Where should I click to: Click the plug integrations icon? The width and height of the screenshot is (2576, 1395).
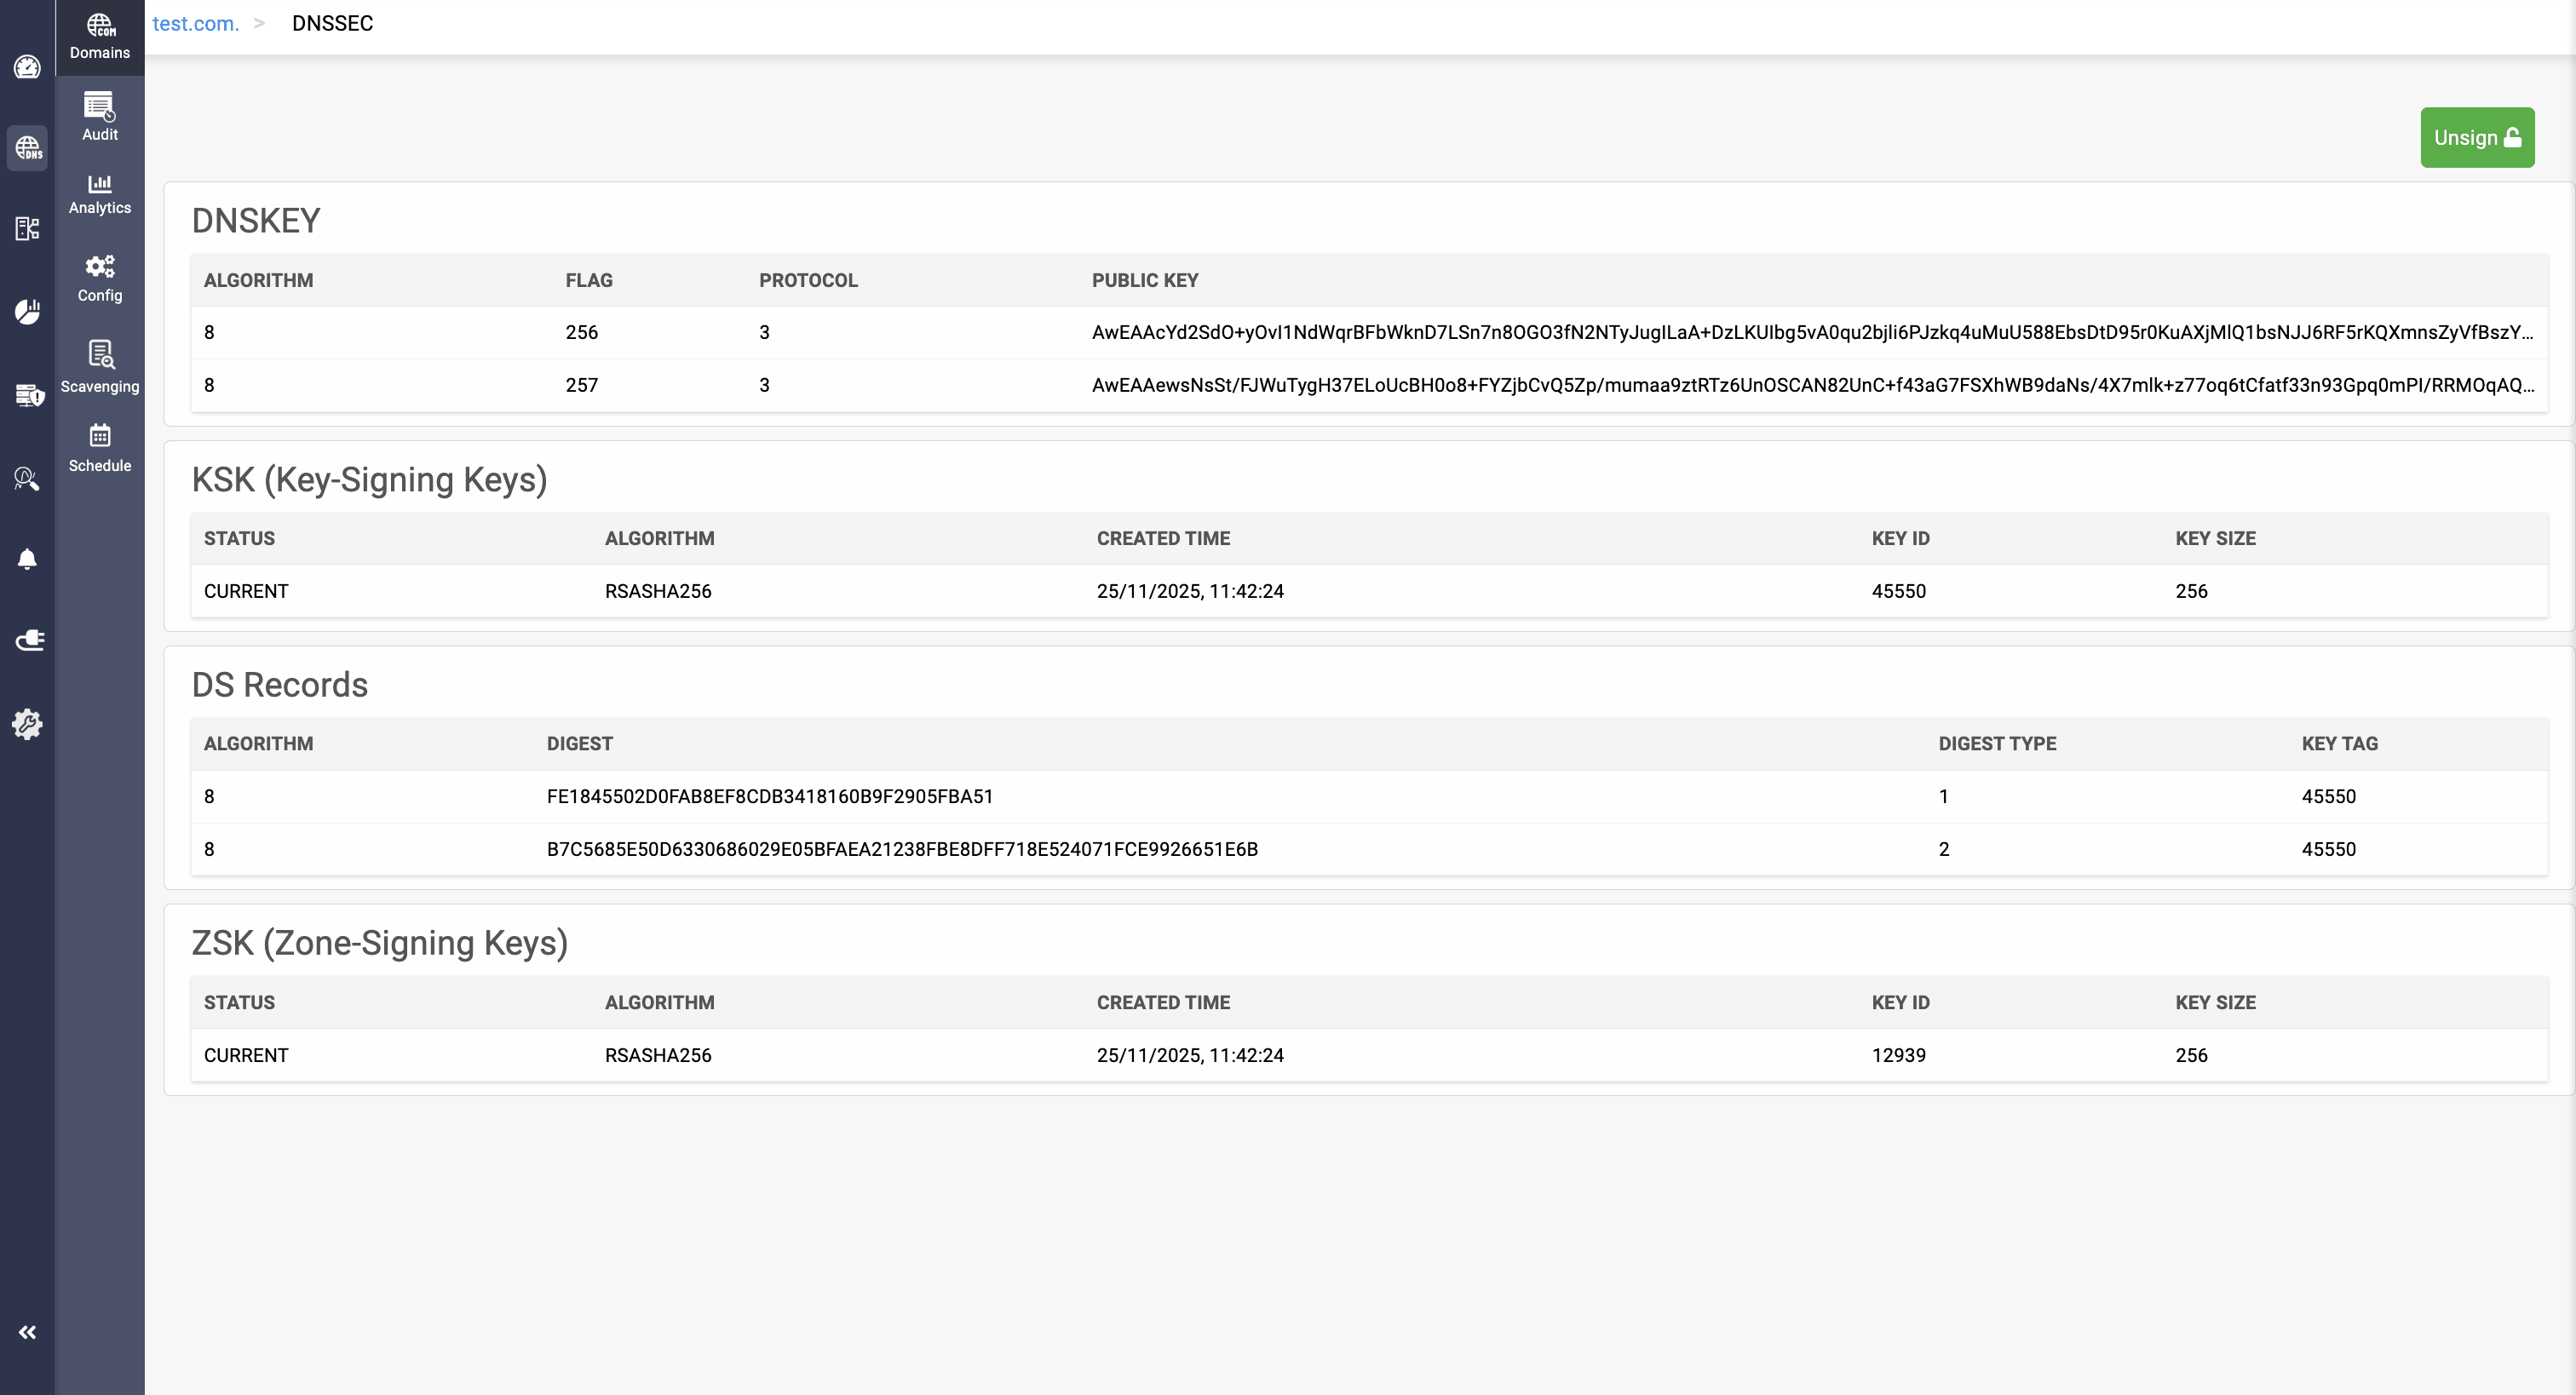point(29,640)
